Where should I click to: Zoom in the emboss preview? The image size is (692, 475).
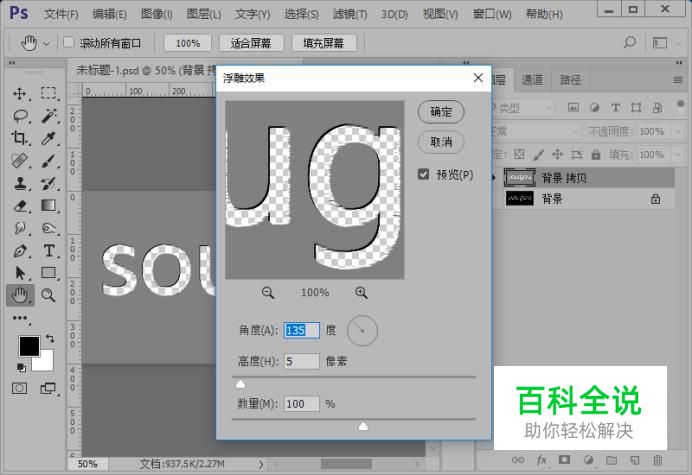pos(361,292)
